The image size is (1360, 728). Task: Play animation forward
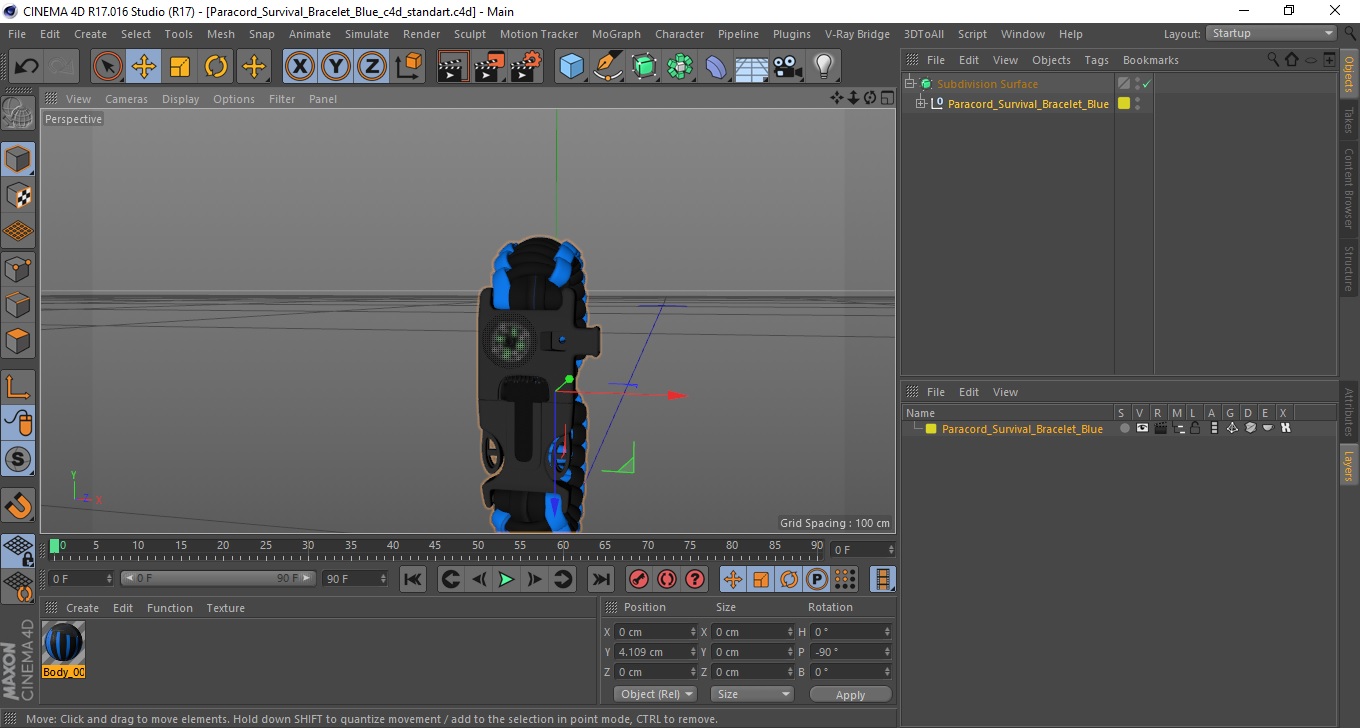click(x=507, y=579)
